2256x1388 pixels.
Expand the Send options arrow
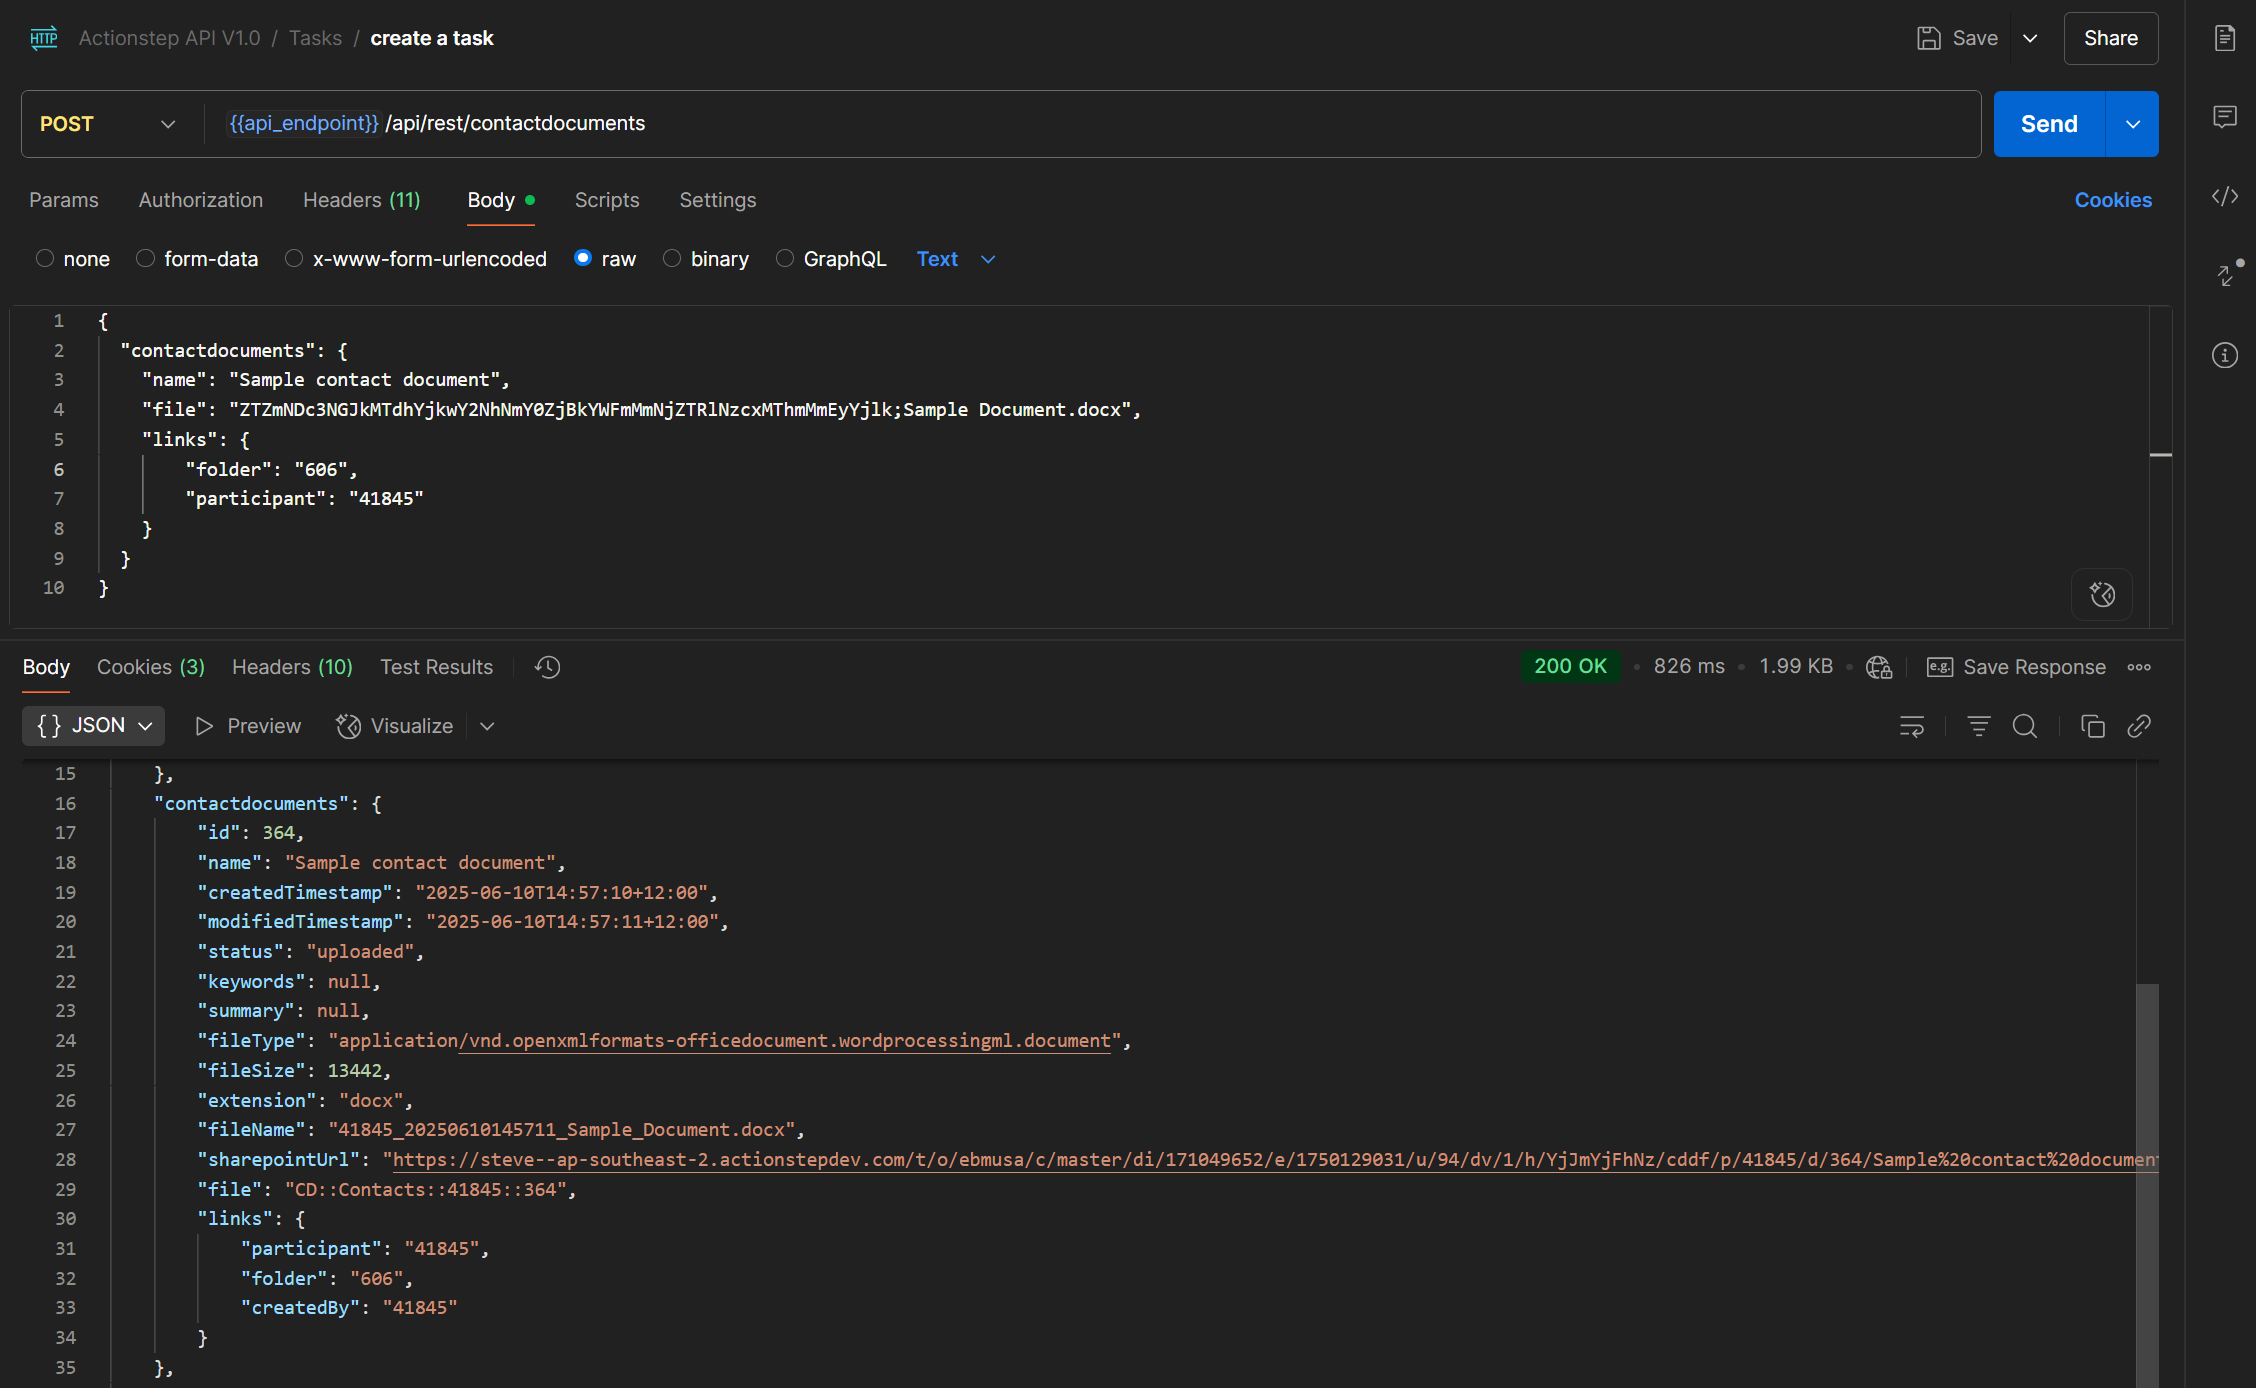[2133, 124]
